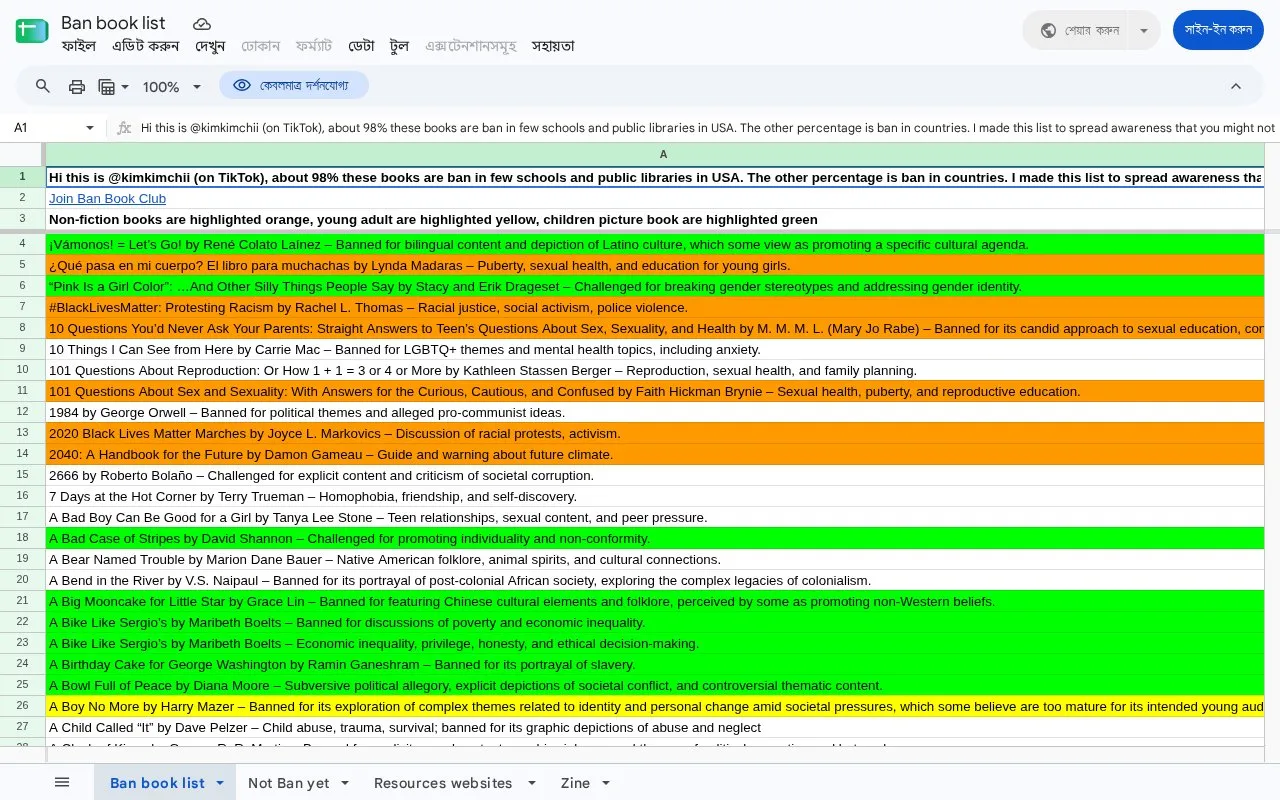Select the A Bad Case of Stripes cell
This screenshot has height=800, width=1280.
pyautogui.click(x=655, y=538)
